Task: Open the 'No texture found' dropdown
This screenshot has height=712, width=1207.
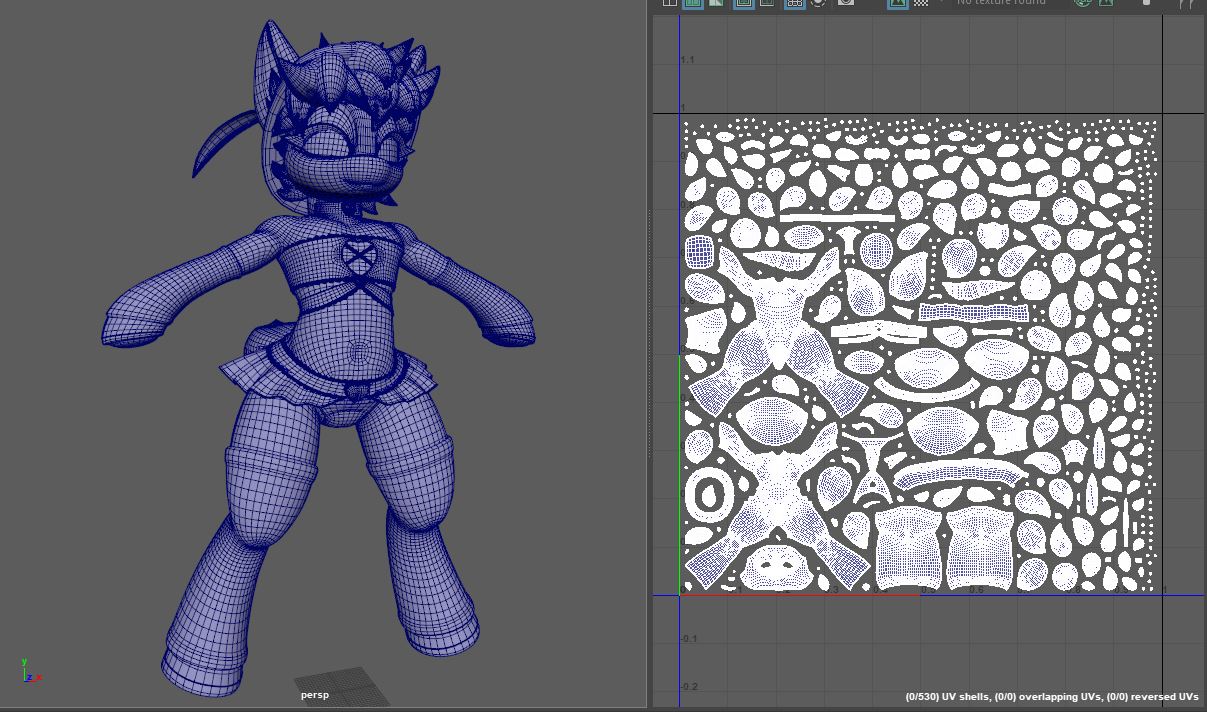Action: (1001, 3)
